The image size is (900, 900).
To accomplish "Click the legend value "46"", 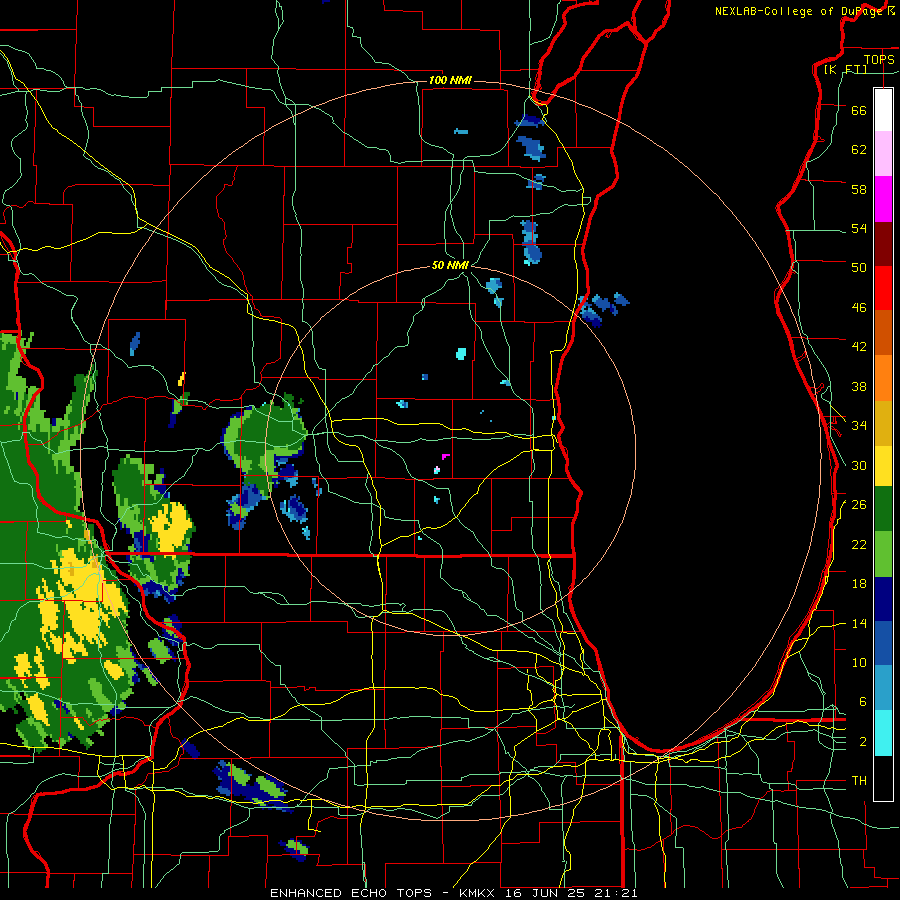I will [859, 308].
